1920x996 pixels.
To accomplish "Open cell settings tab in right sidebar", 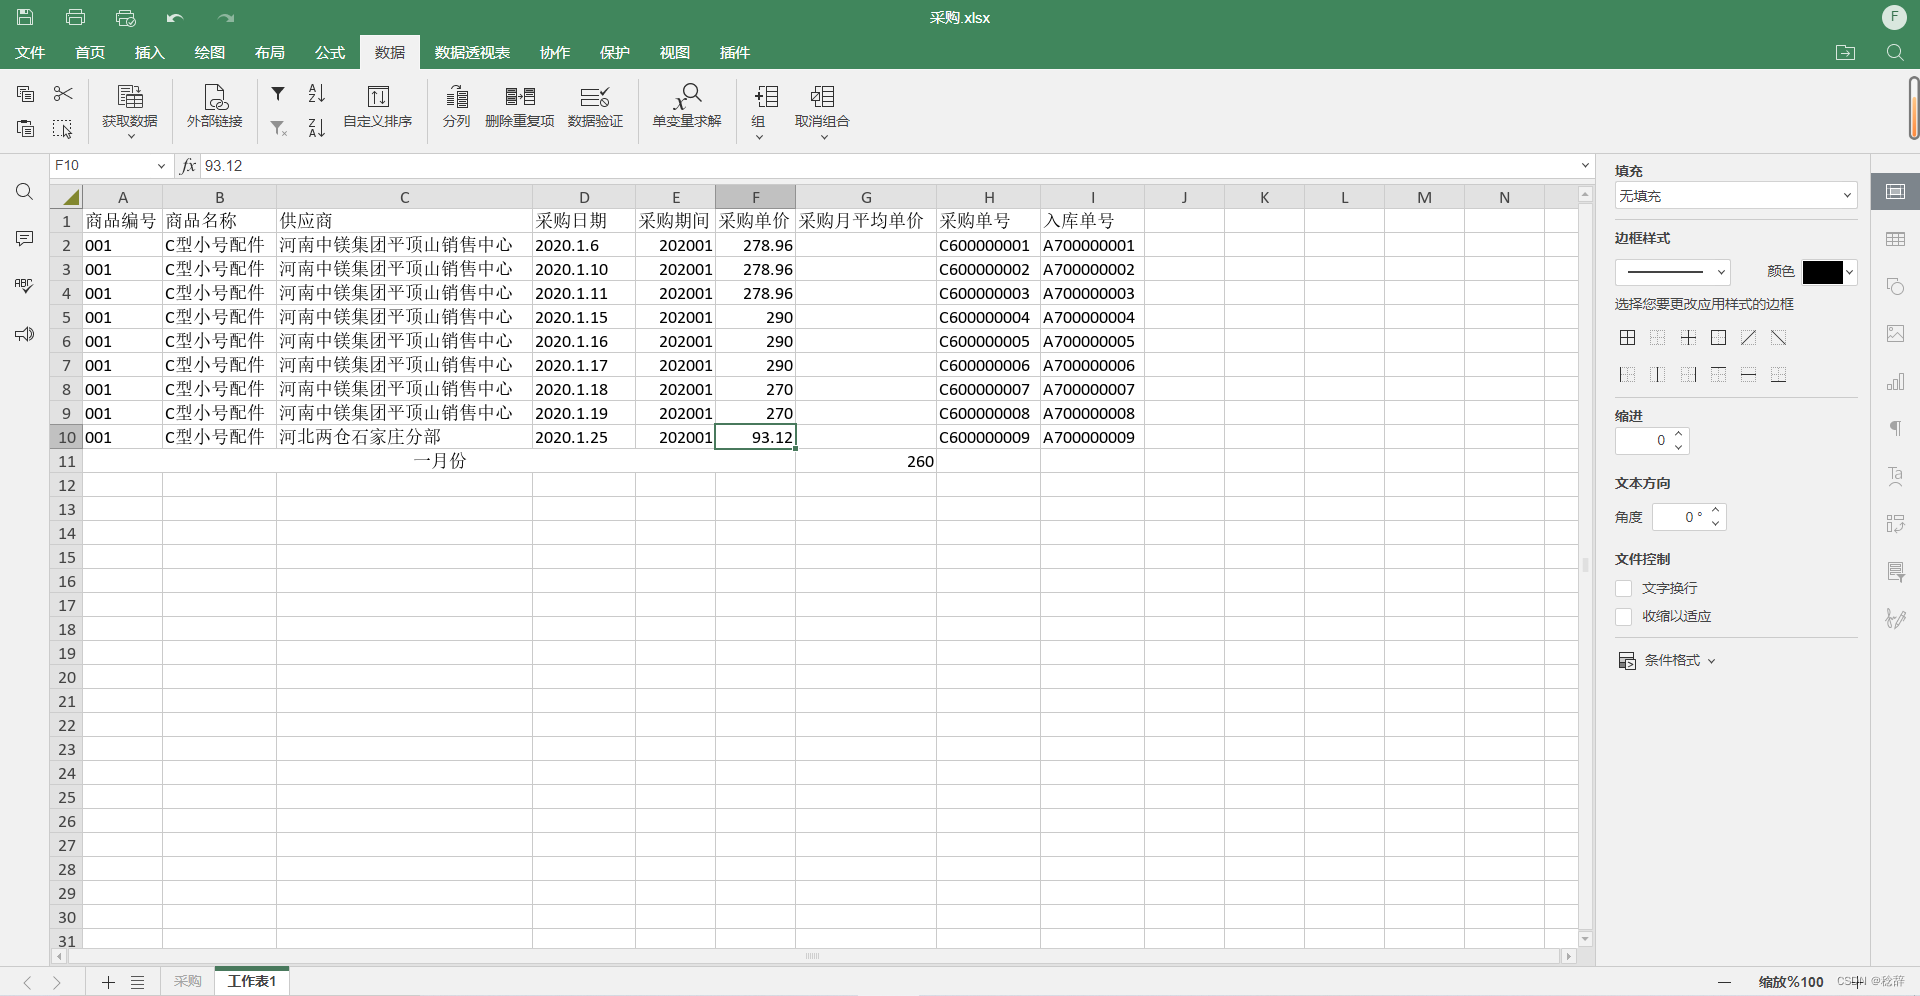I will tap(1895, 191).
